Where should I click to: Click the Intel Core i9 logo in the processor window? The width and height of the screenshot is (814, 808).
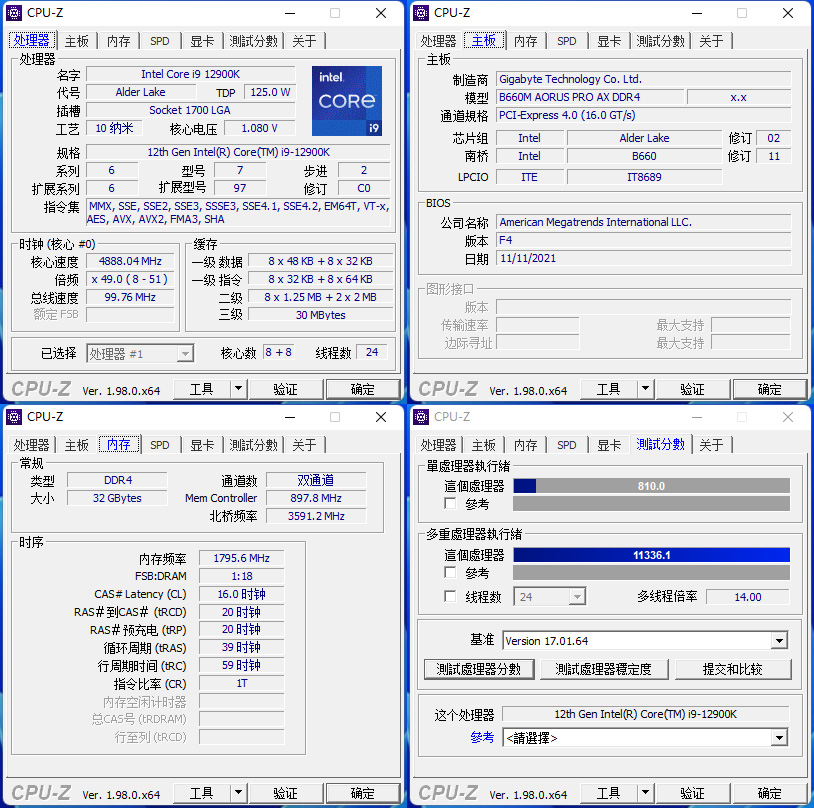pyautogui.click(x=347, y=101)
